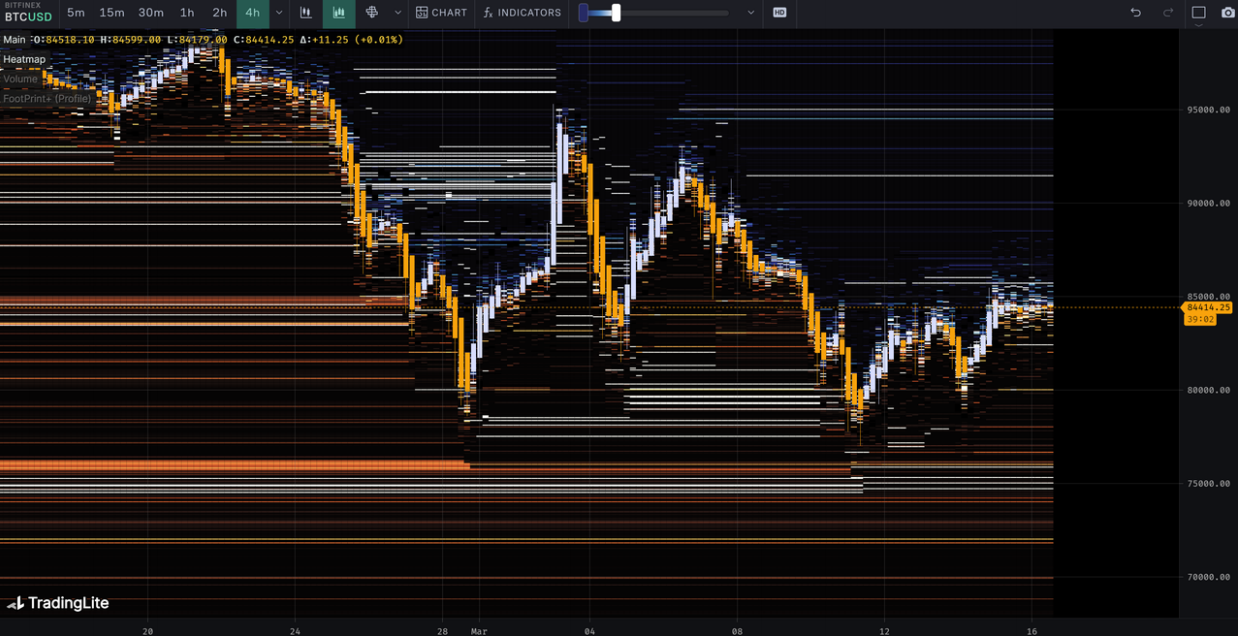The height and width of the screenshot is (636, 1238).
Task: Click the undo arrow icon
Action: coord(1135,13)
